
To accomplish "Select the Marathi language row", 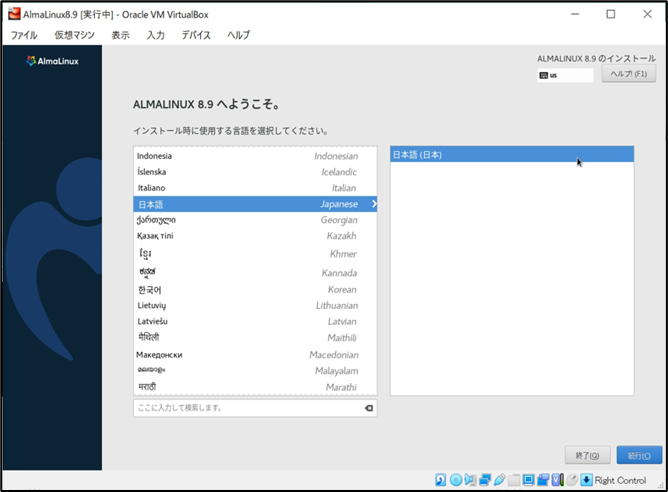I will pos(255,387).
